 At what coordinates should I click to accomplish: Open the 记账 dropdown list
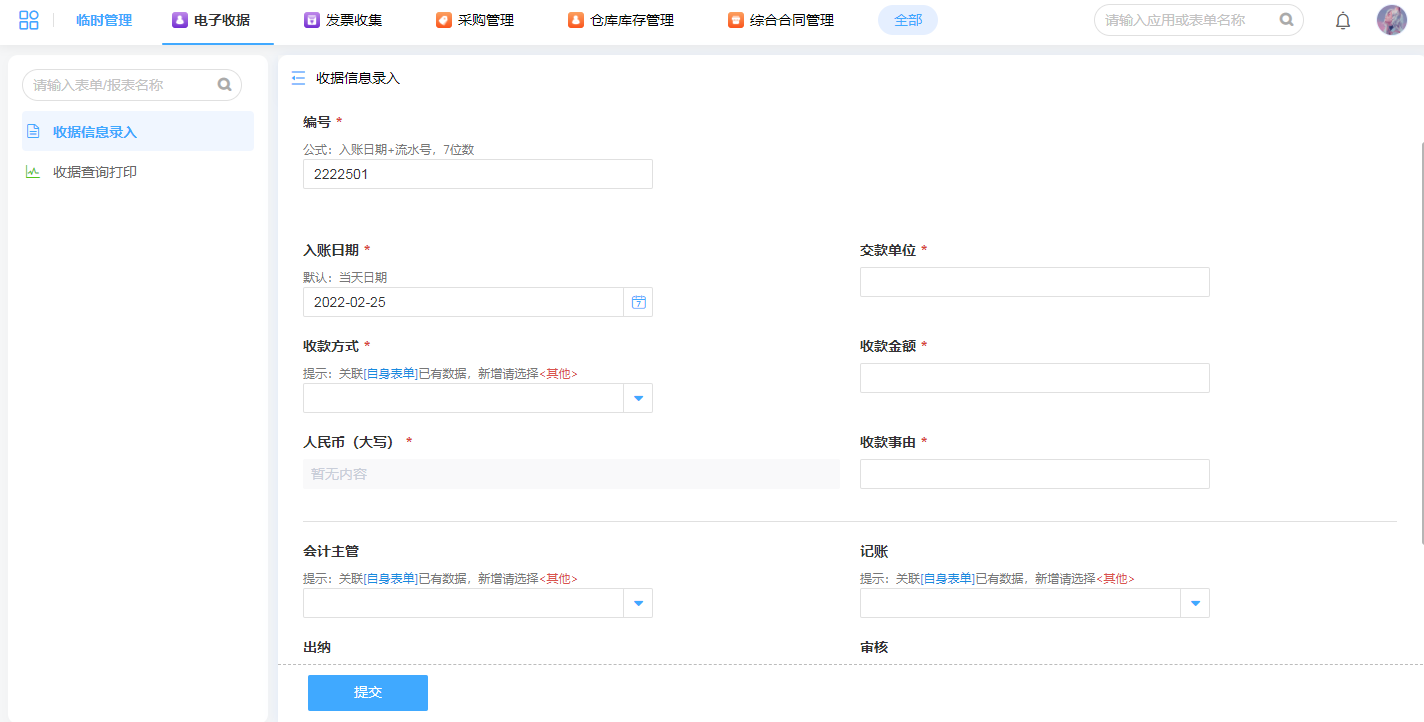[1195, 603]
